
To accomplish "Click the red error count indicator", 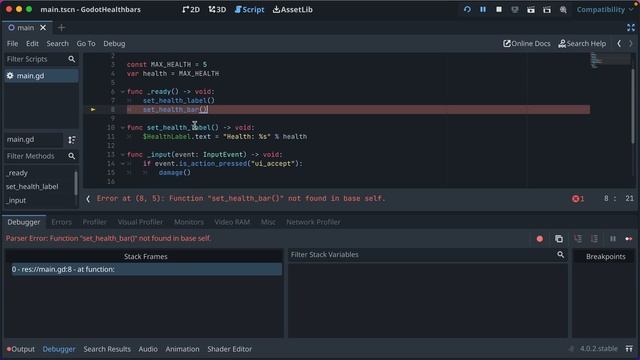I will [x=578, y=199].
